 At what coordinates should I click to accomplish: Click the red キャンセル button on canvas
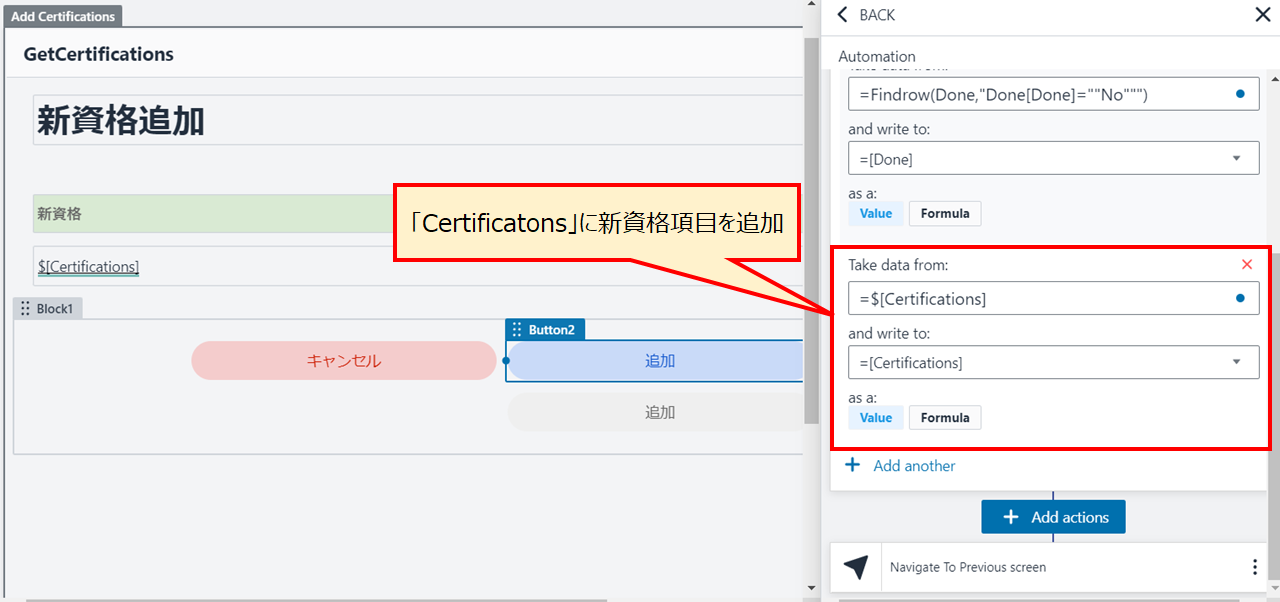(x=344, y=361)
